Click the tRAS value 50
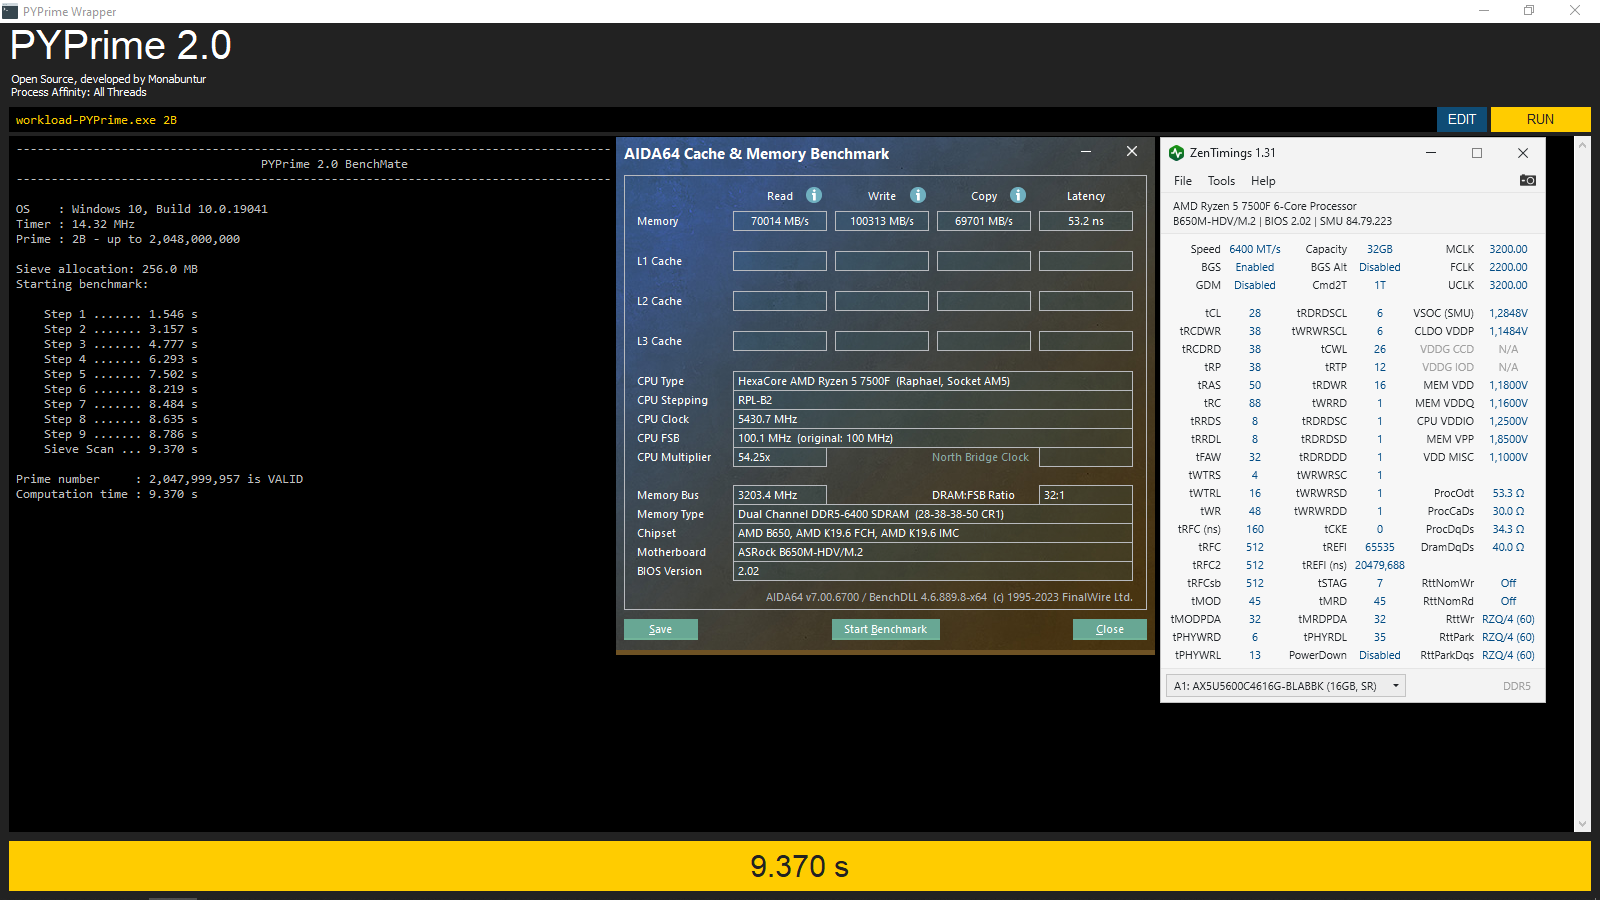1600x900 pixels. pos(1255,385)
